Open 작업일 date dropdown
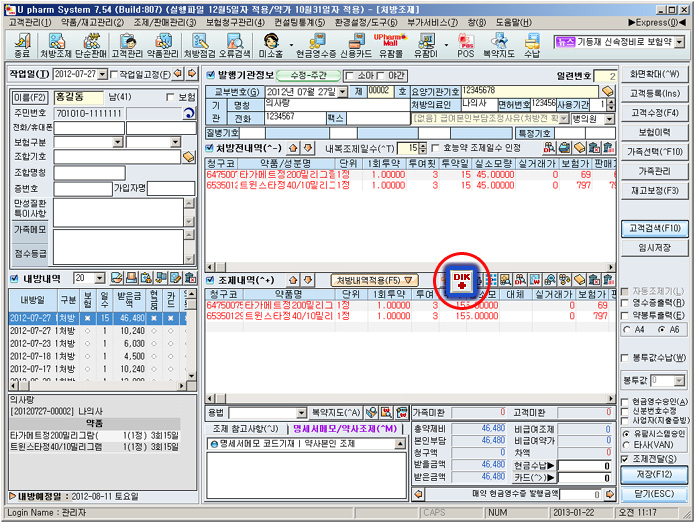695x523 pixels. coord(102,74)
